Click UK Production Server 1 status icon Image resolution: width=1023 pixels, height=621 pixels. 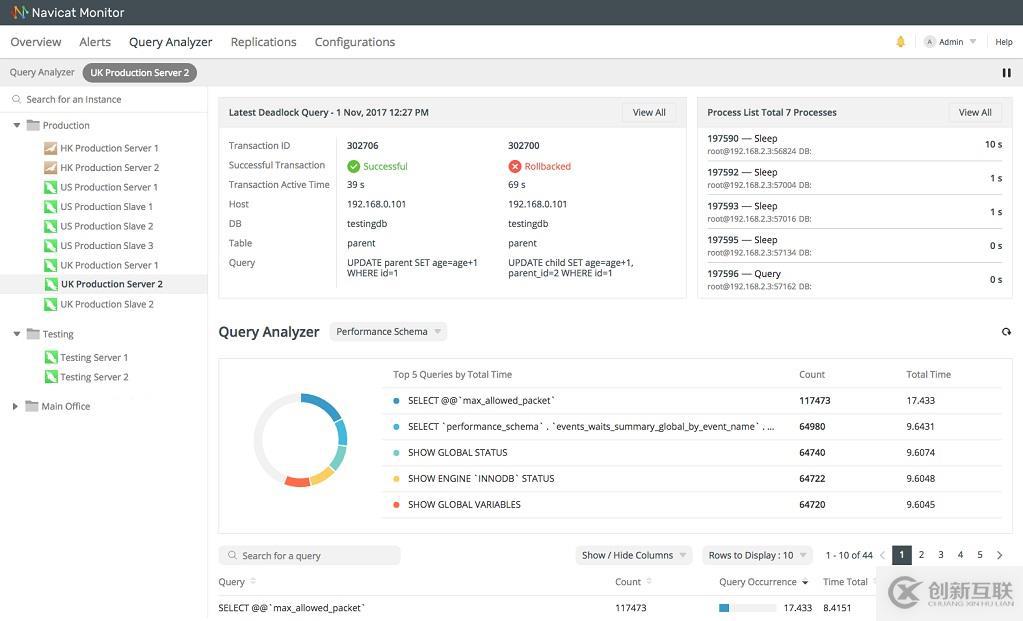pos(50,265)
